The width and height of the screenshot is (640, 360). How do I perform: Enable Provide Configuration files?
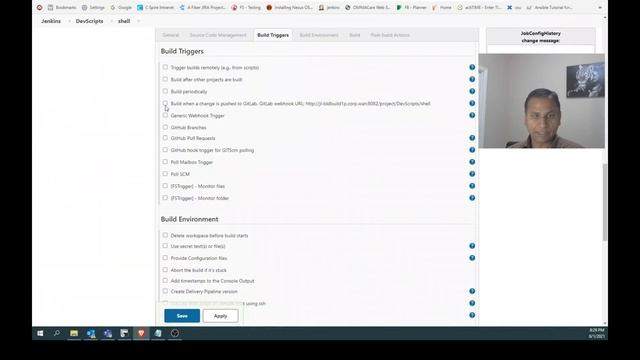(x=165, y=258)
